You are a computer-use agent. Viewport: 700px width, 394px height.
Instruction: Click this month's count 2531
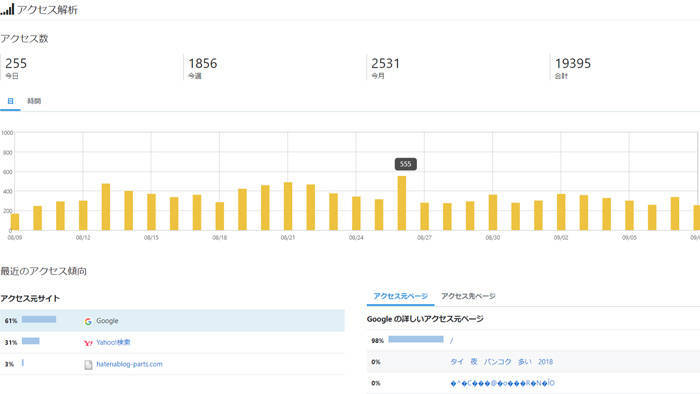click(x=385, y=63)
